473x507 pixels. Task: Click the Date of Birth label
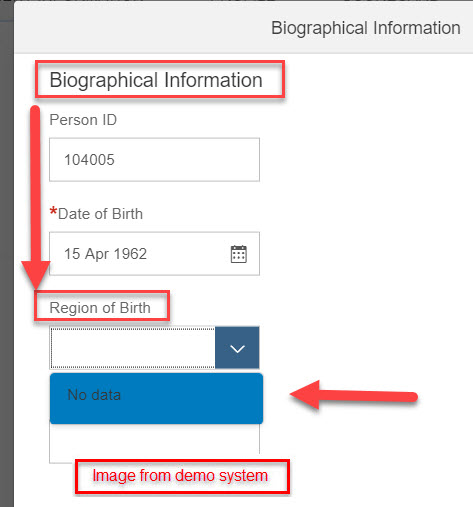coord(100,214)
